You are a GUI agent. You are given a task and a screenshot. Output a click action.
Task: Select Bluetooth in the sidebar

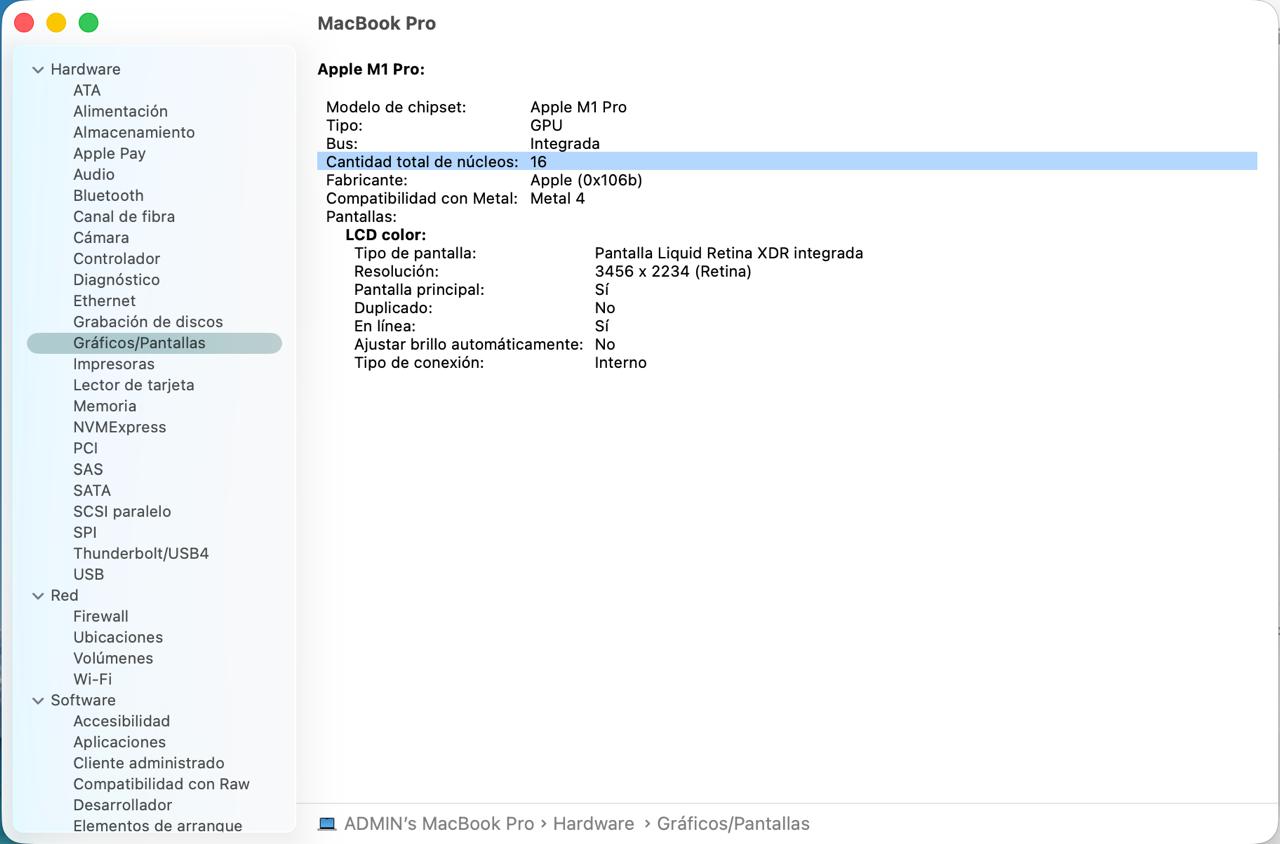pos(108,196)
